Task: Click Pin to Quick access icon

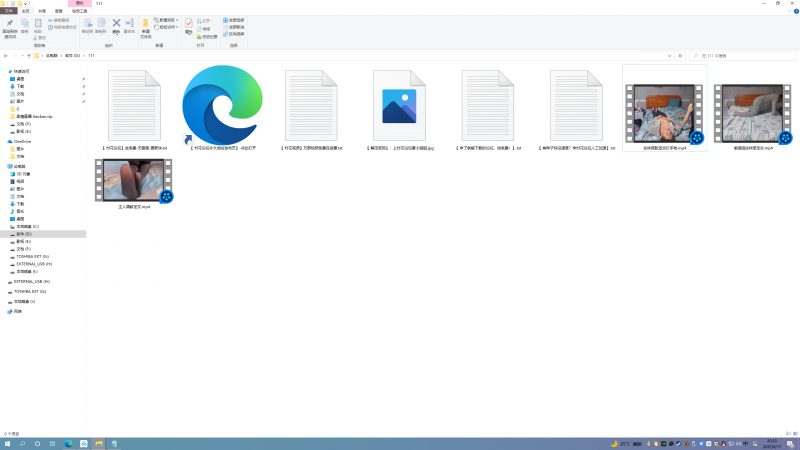Action: (x=10, y=25)
